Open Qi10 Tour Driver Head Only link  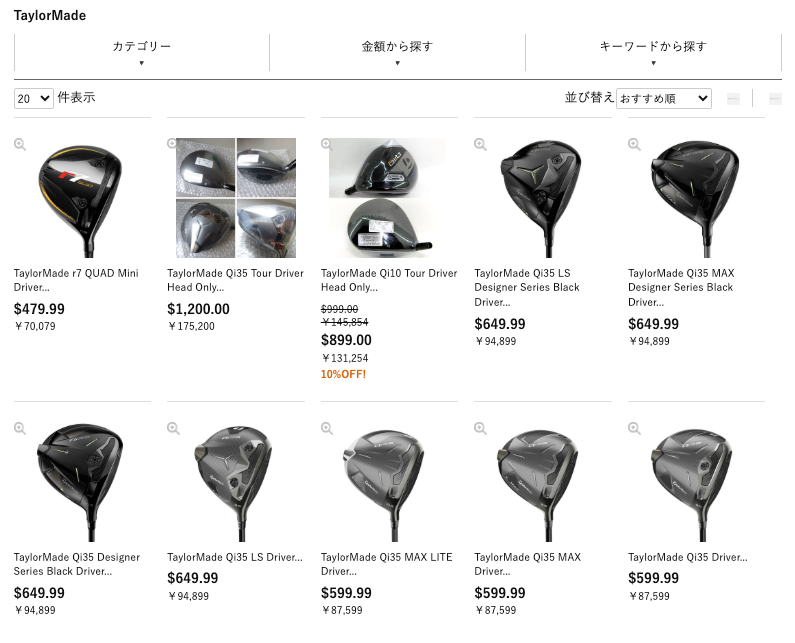point(389,280)
